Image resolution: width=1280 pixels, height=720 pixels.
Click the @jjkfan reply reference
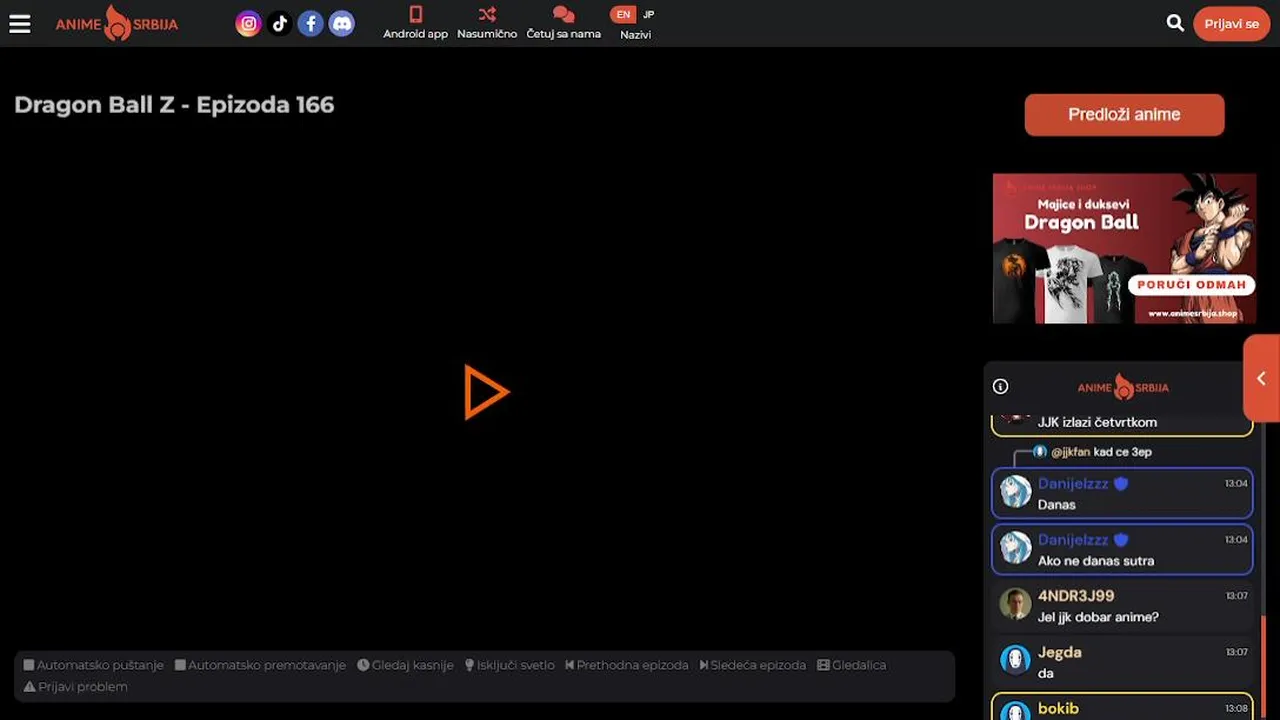click(1070, 452)
